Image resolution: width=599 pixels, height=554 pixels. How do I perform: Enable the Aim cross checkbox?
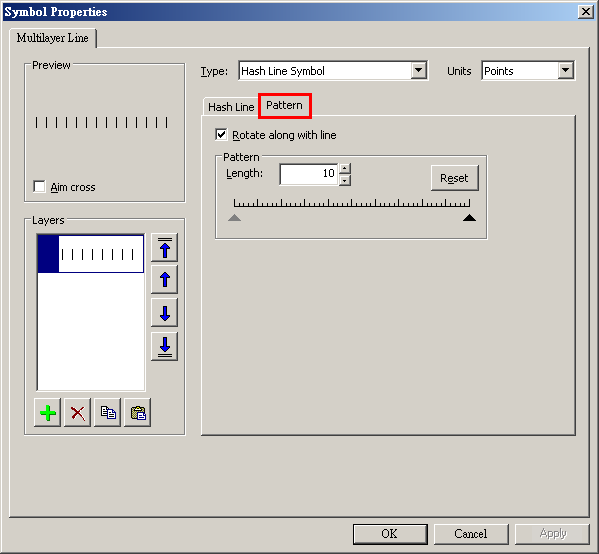(x=39, y=186)
